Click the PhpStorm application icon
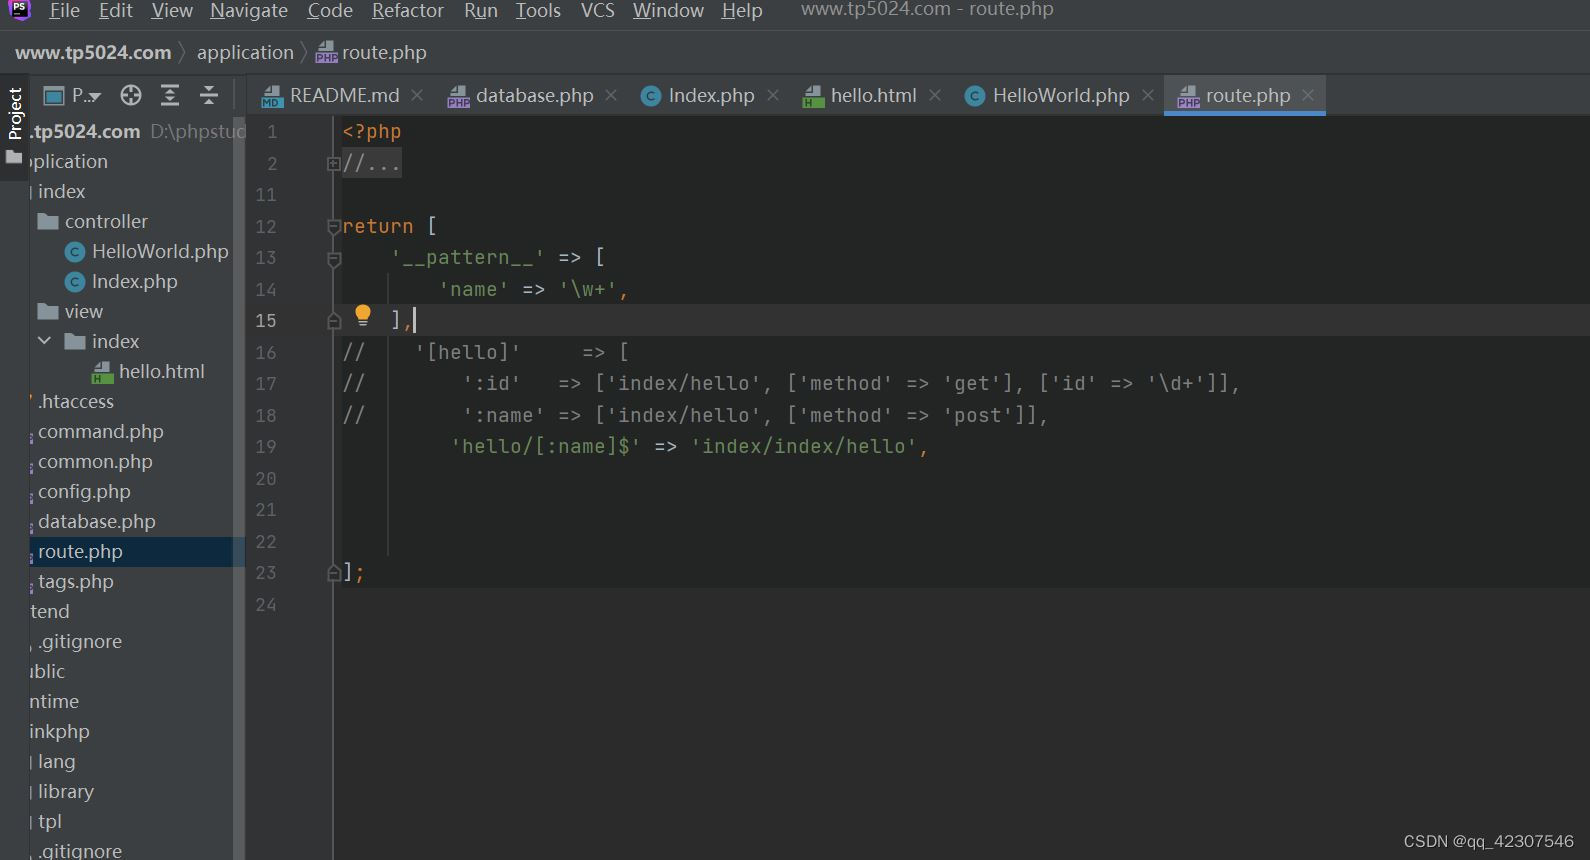1590x860 pixels. (20, 10)
